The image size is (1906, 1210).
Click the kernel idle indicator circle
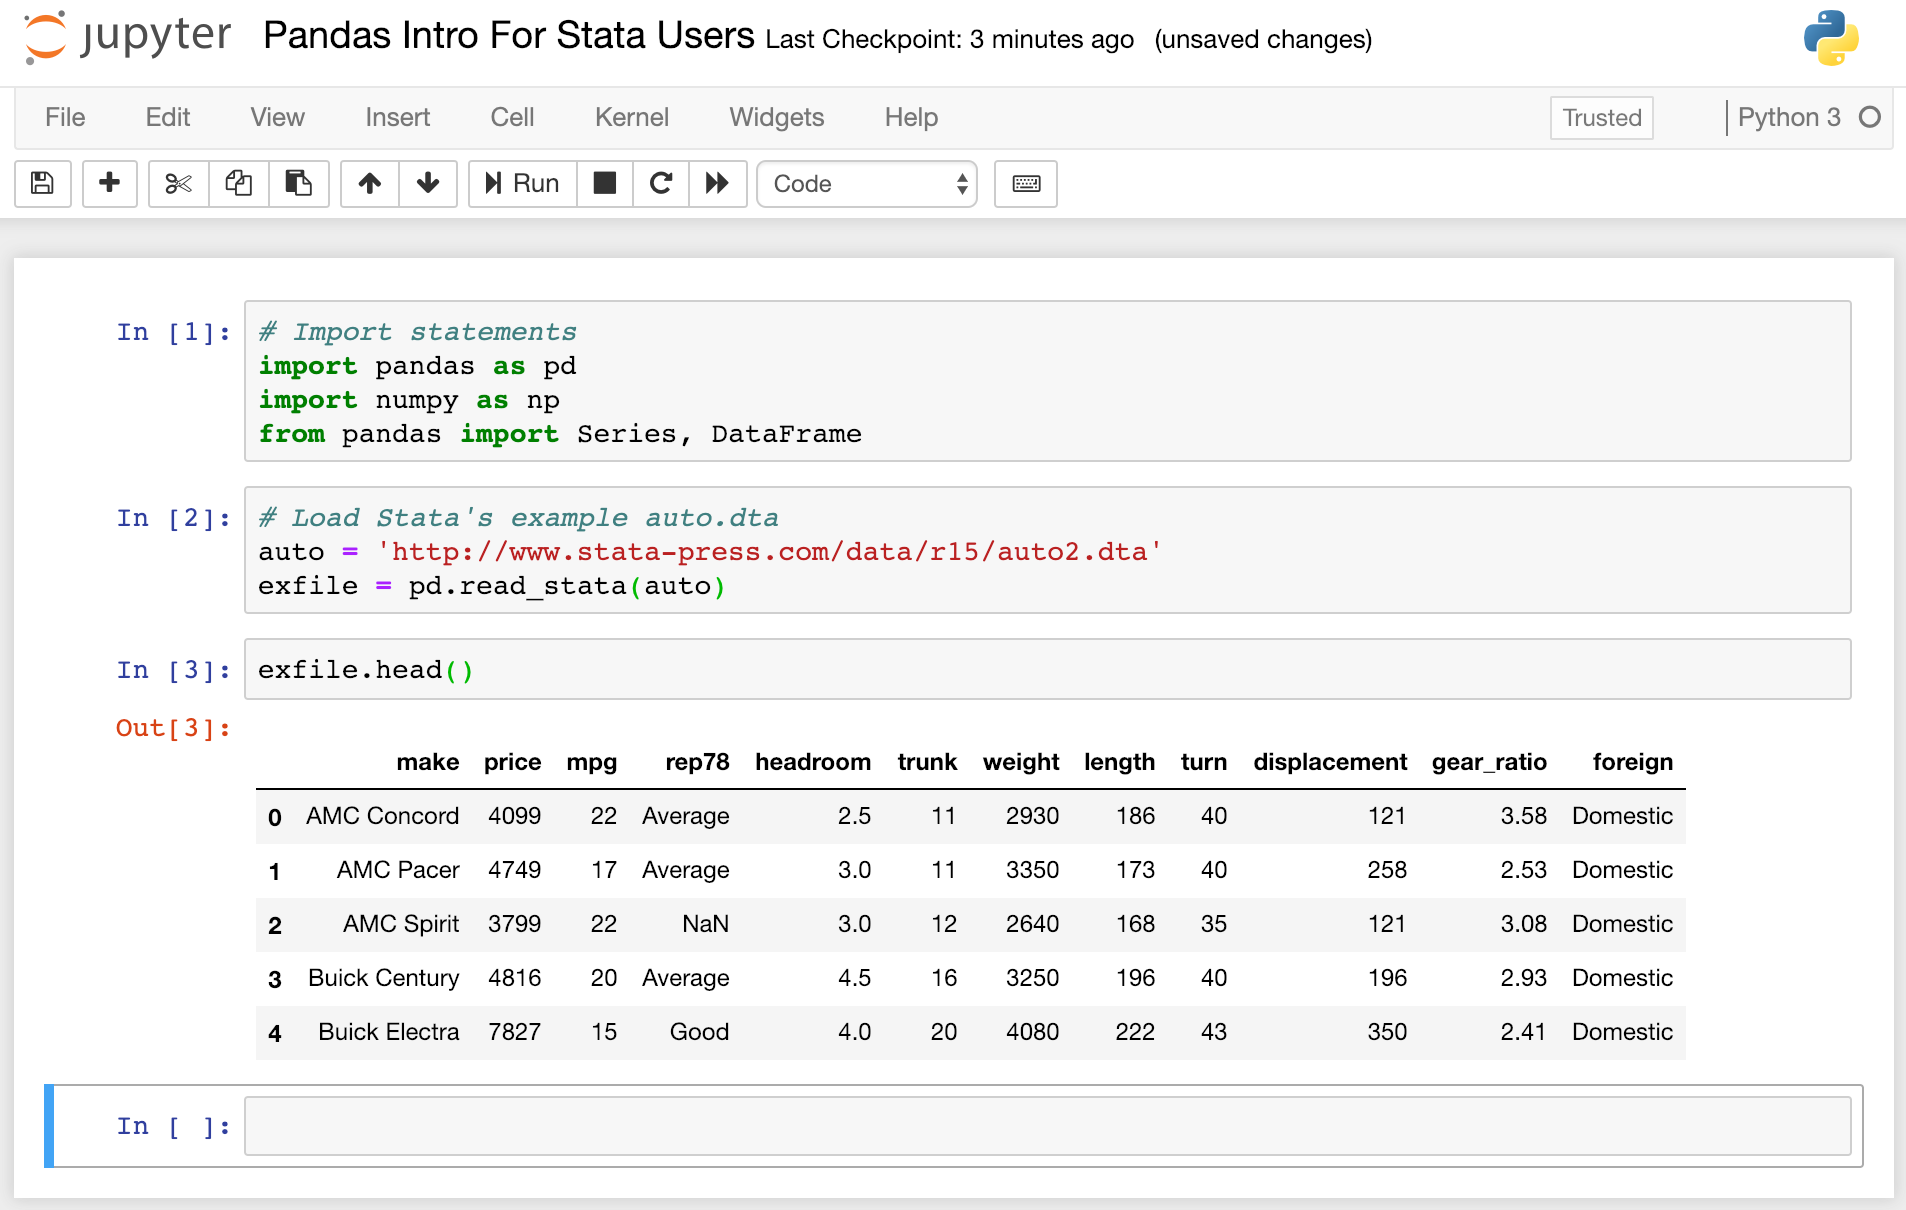coord(1870,117)
